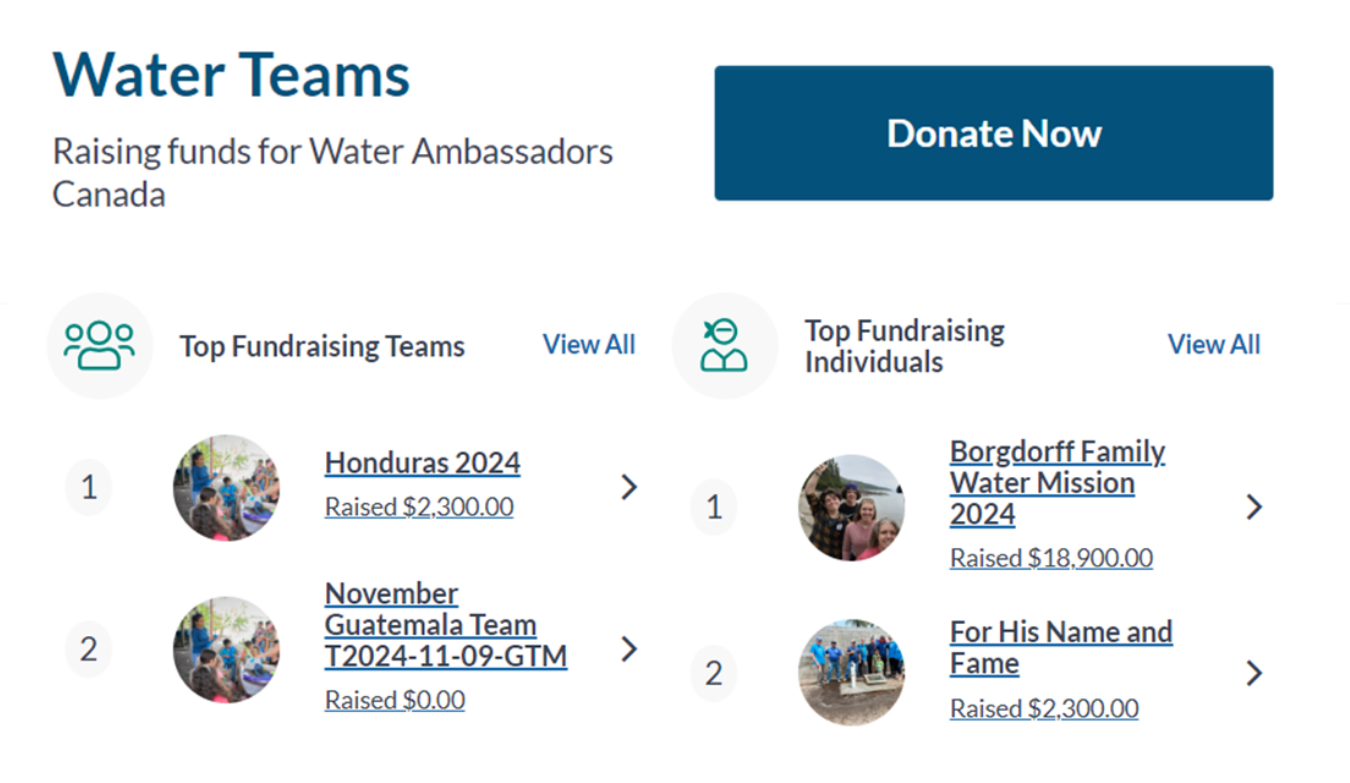1350x783 pixels.
Task: Click chevron beside Borgdorff Family Water Mission
Action: (1254, 507)
